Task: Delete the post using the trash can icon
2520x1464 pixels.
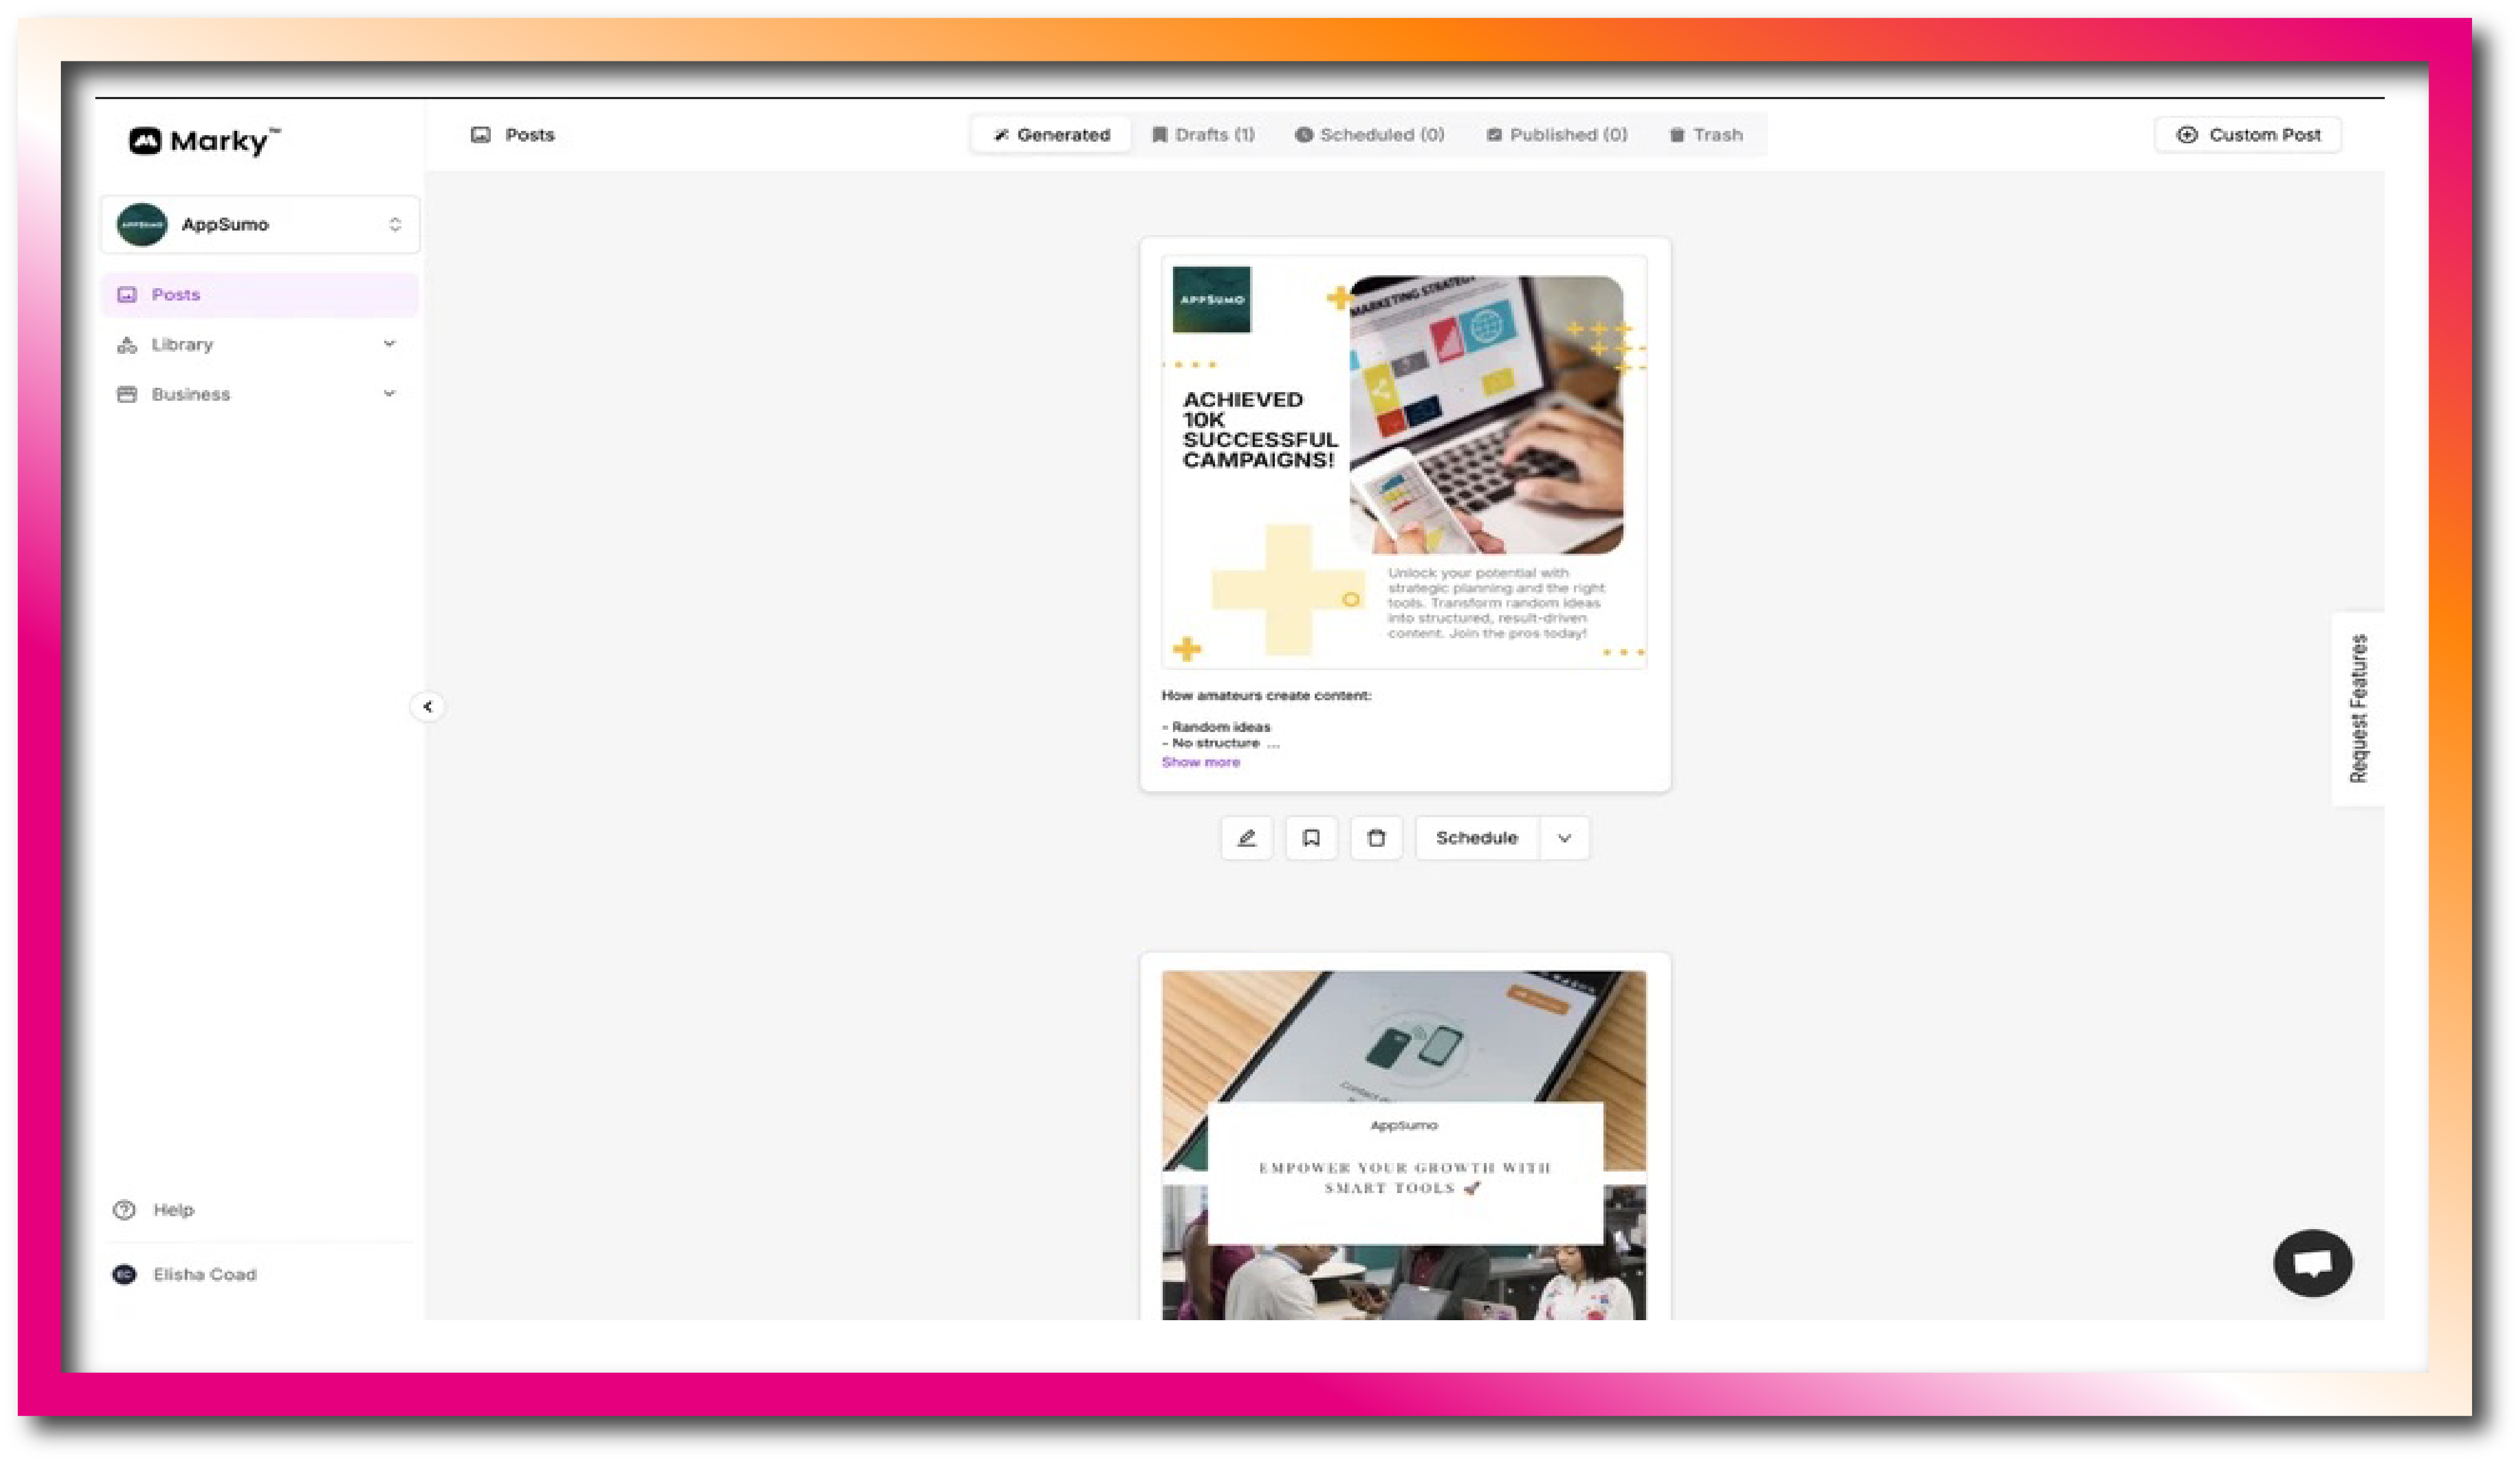Action: [x=1377, y=838]
